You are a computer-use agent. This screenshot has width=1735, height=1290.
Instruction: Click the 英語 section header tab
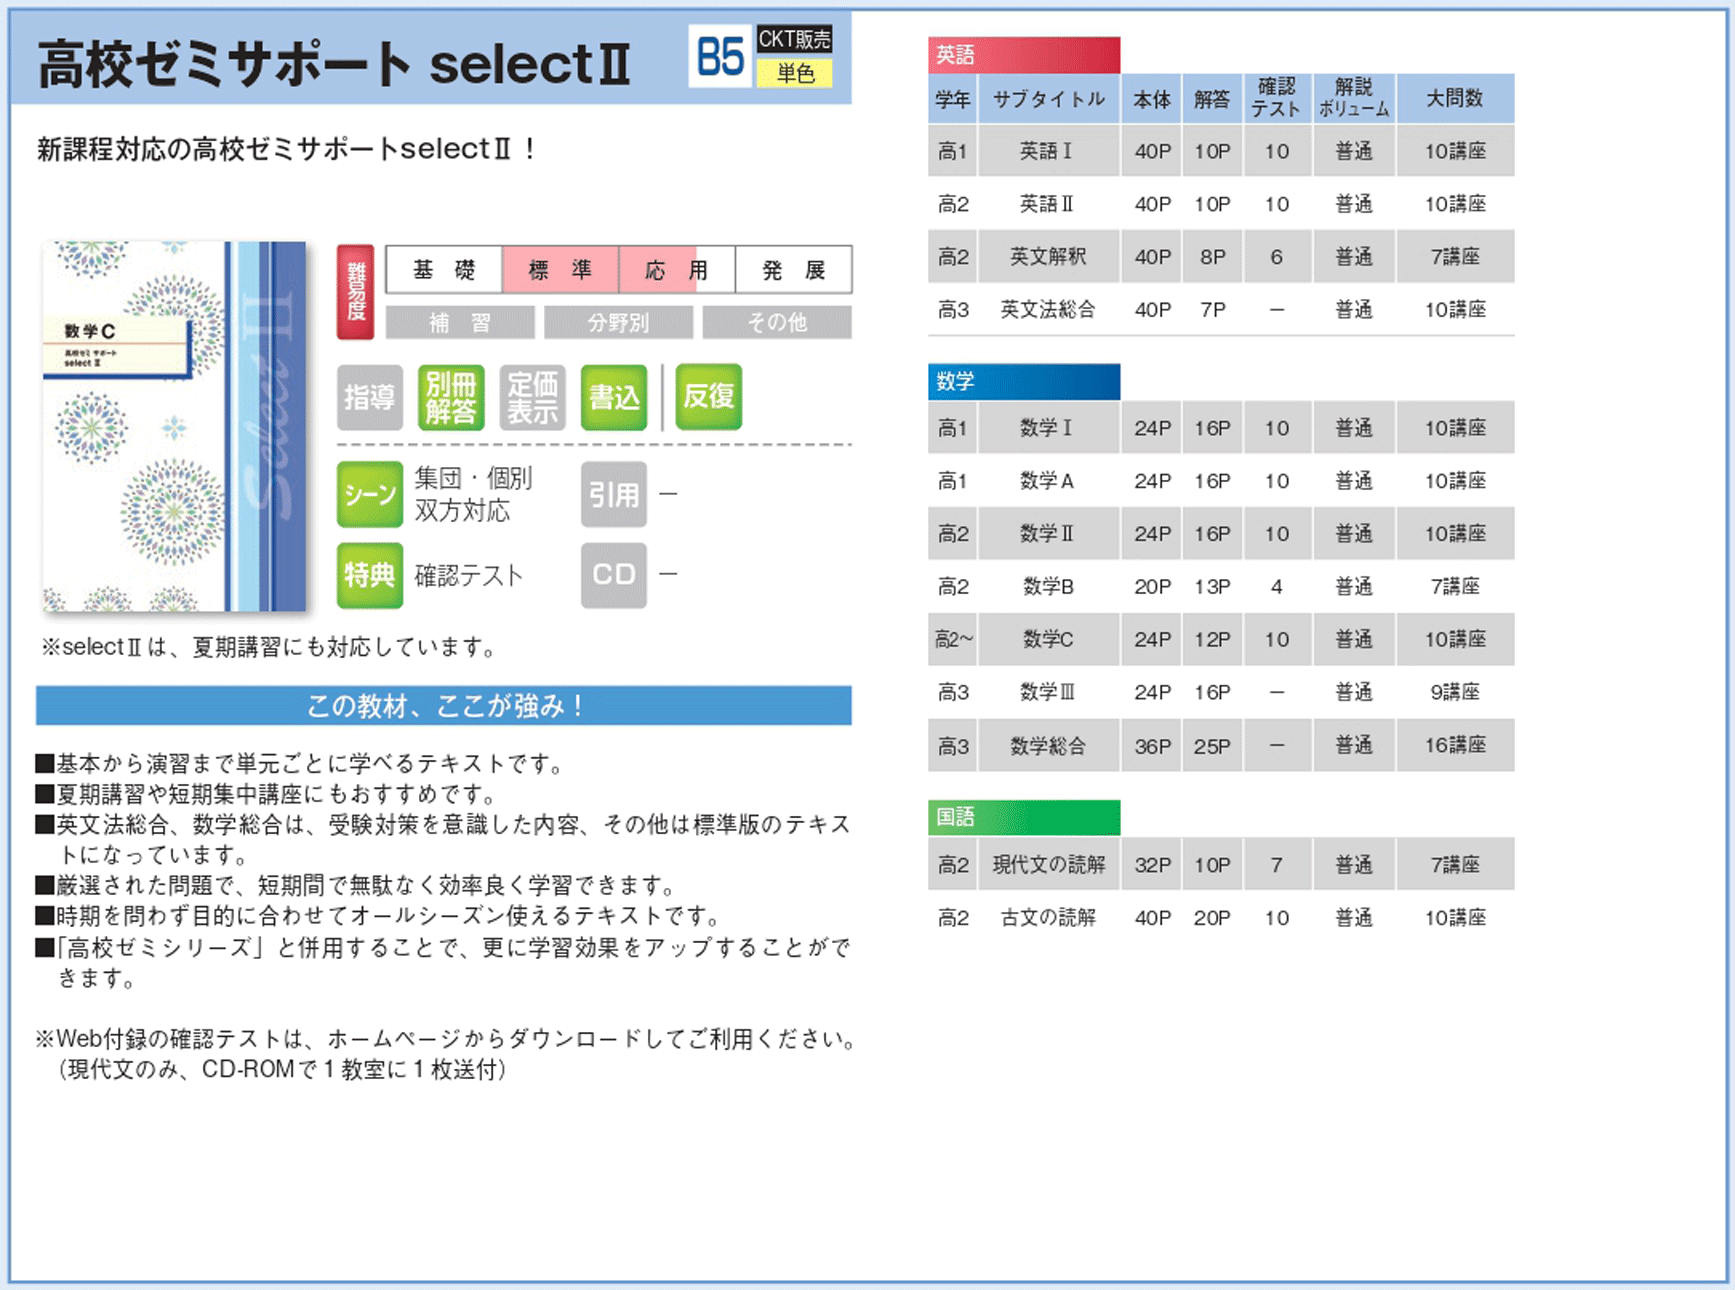1023,55
